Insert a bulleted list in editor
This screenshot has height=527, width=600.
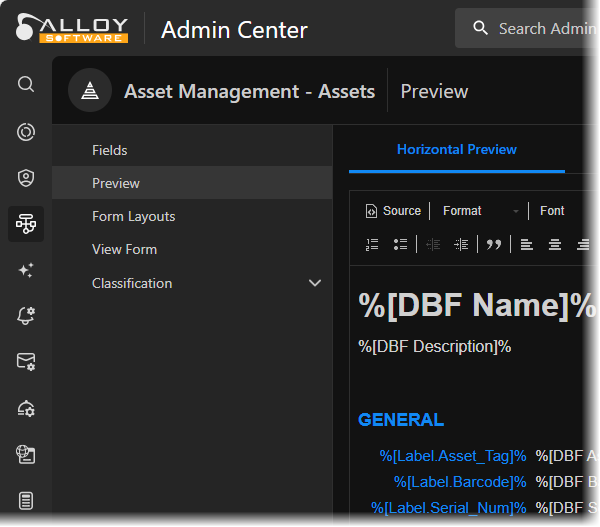[400, 244]
